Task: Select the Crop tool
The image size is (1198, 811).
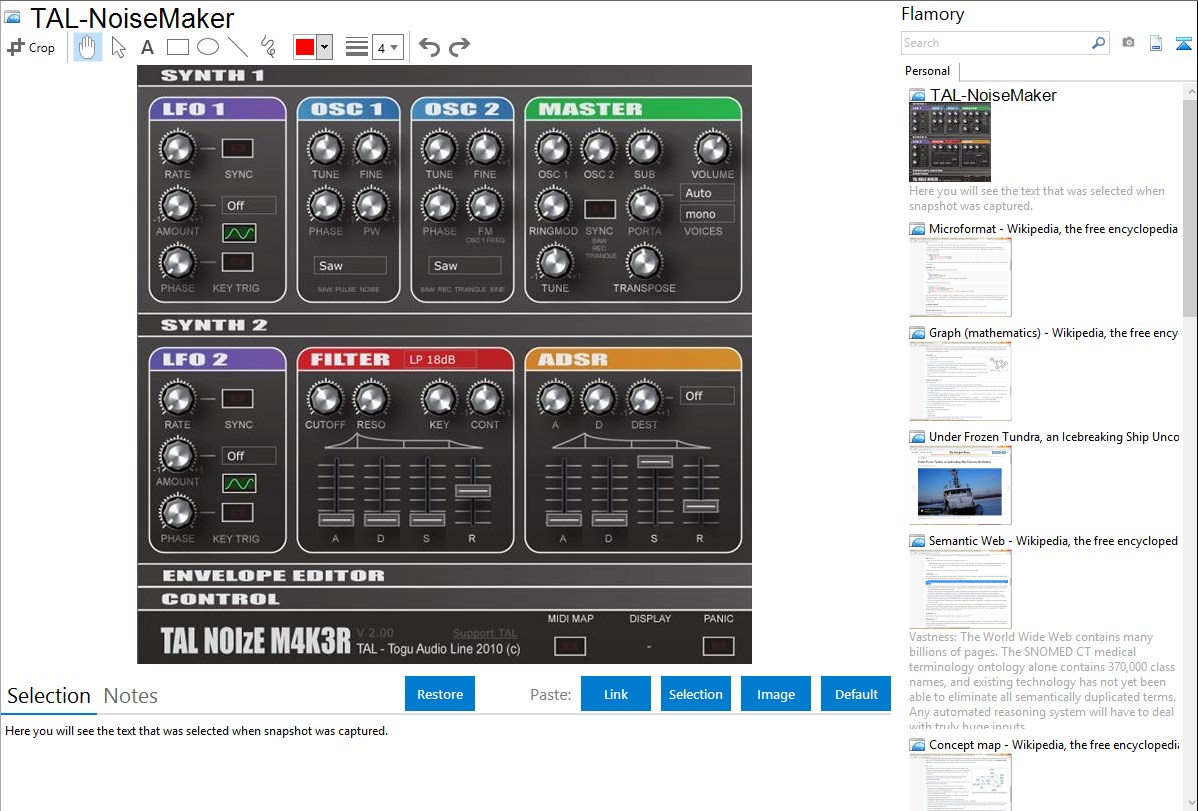Action: click(31, 47)
